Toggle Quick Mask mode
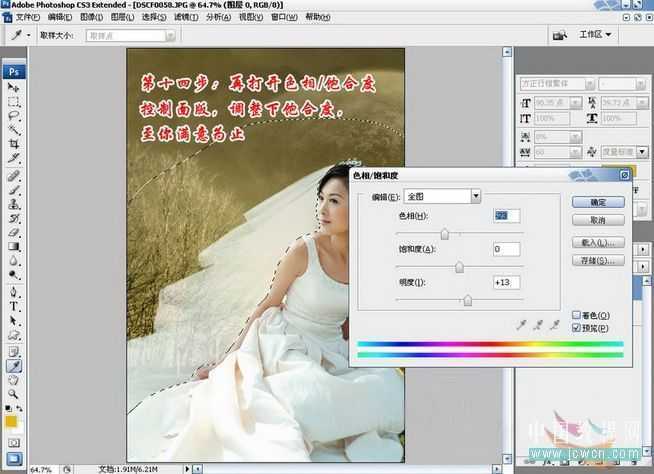The image size is (654, 474). [x=13, y=443]
